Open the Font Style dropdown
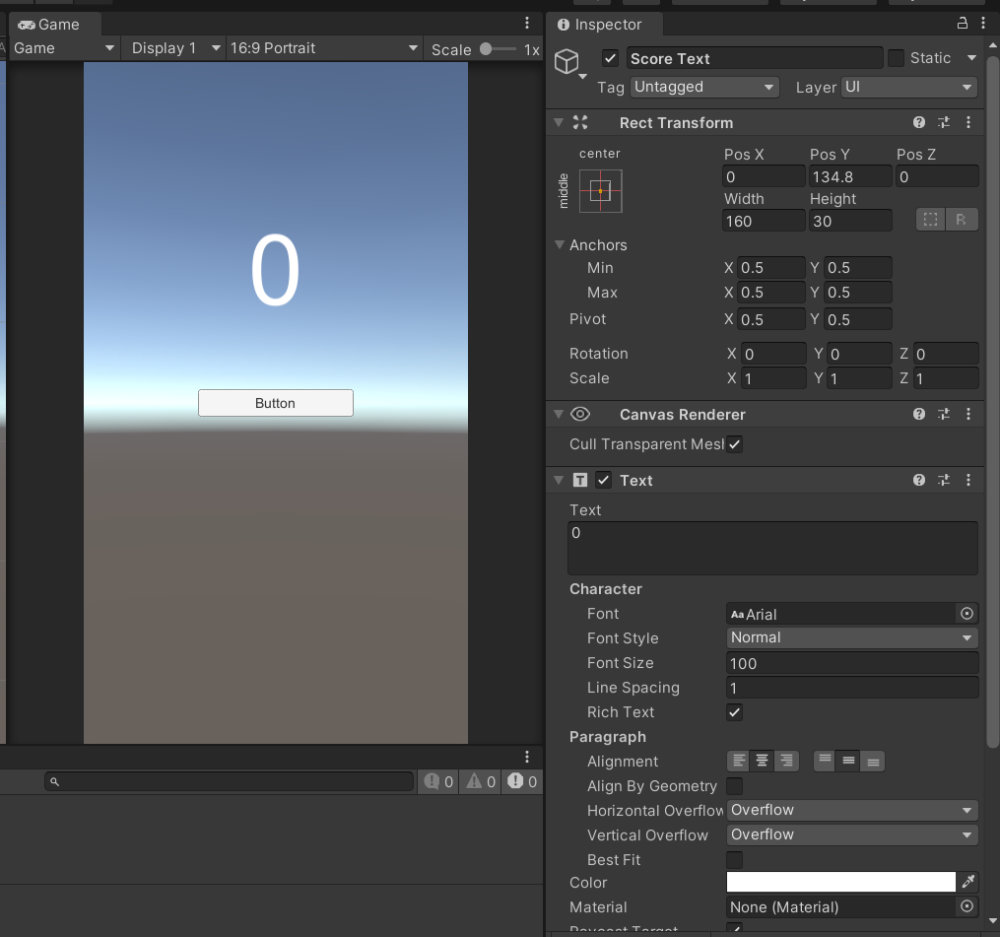Viewport: 1000px width, 937px height. pyautogui.click(x=852, y=638)
